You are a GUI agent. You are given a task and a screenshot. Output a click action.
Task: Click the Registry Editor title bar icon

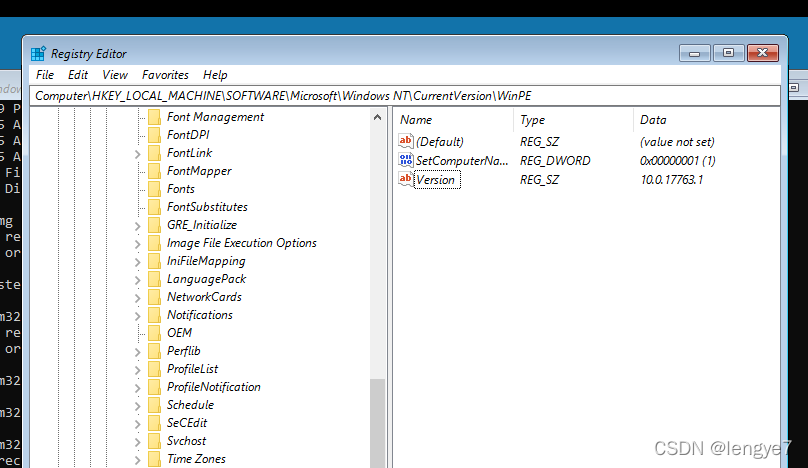click(38, 53)
